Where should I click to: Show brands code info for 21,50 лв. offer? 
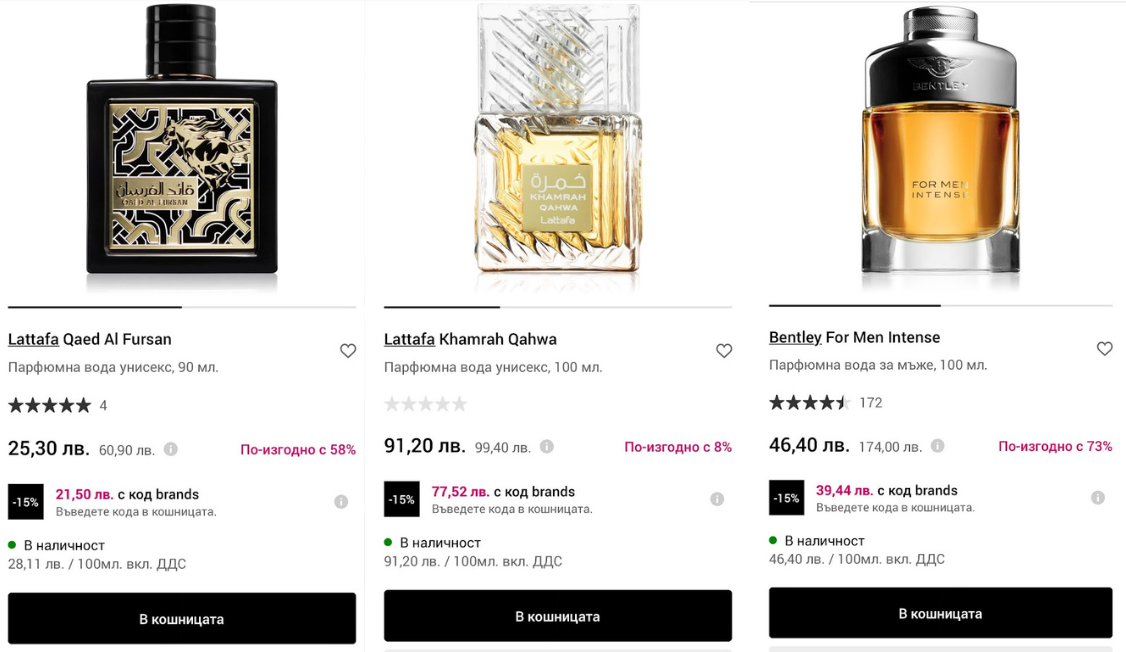point(341,502)
